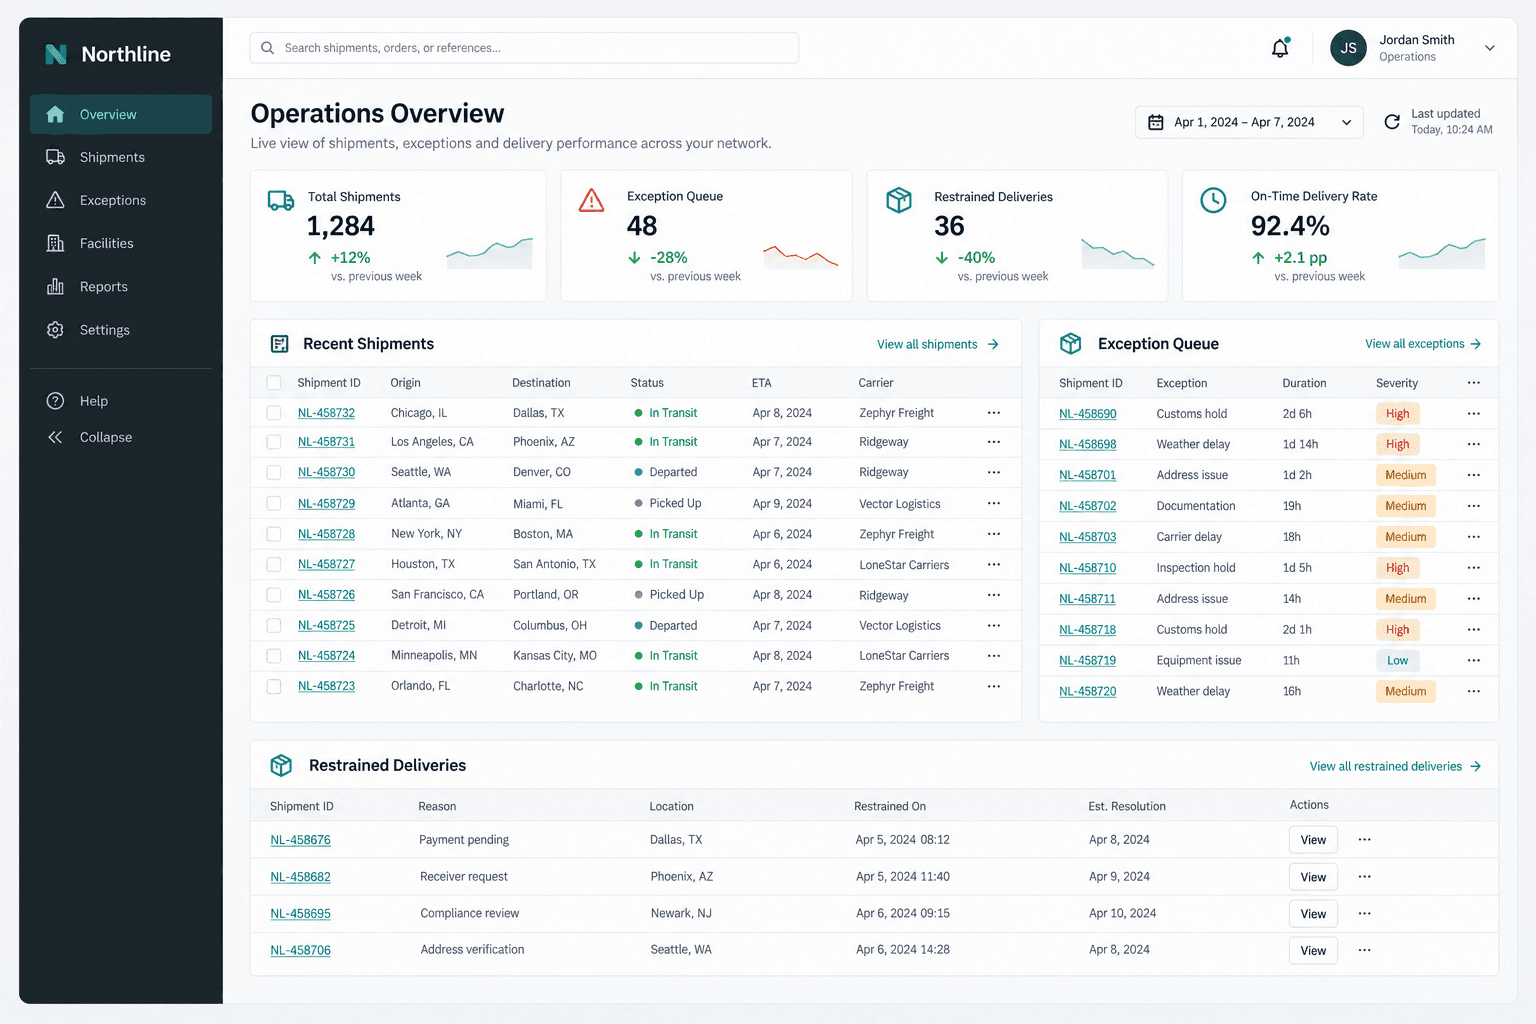Go to Overview in the sidebar

click(121, 114)
